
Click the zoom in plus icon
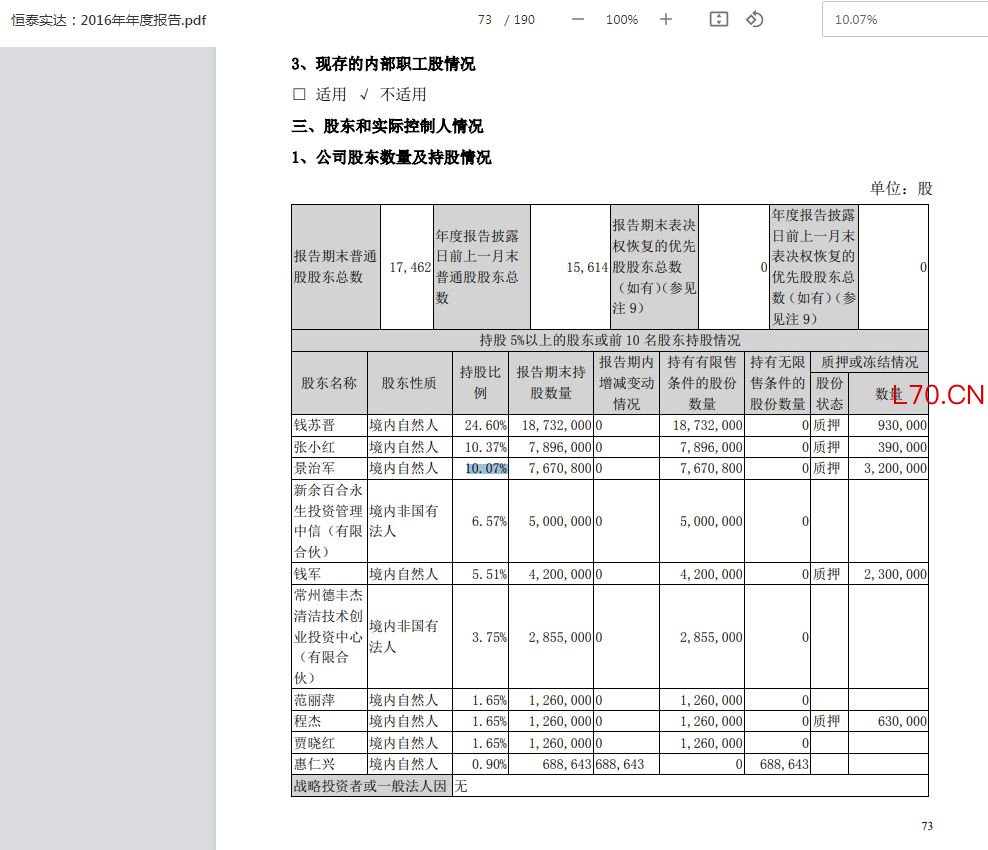point(665,20)
